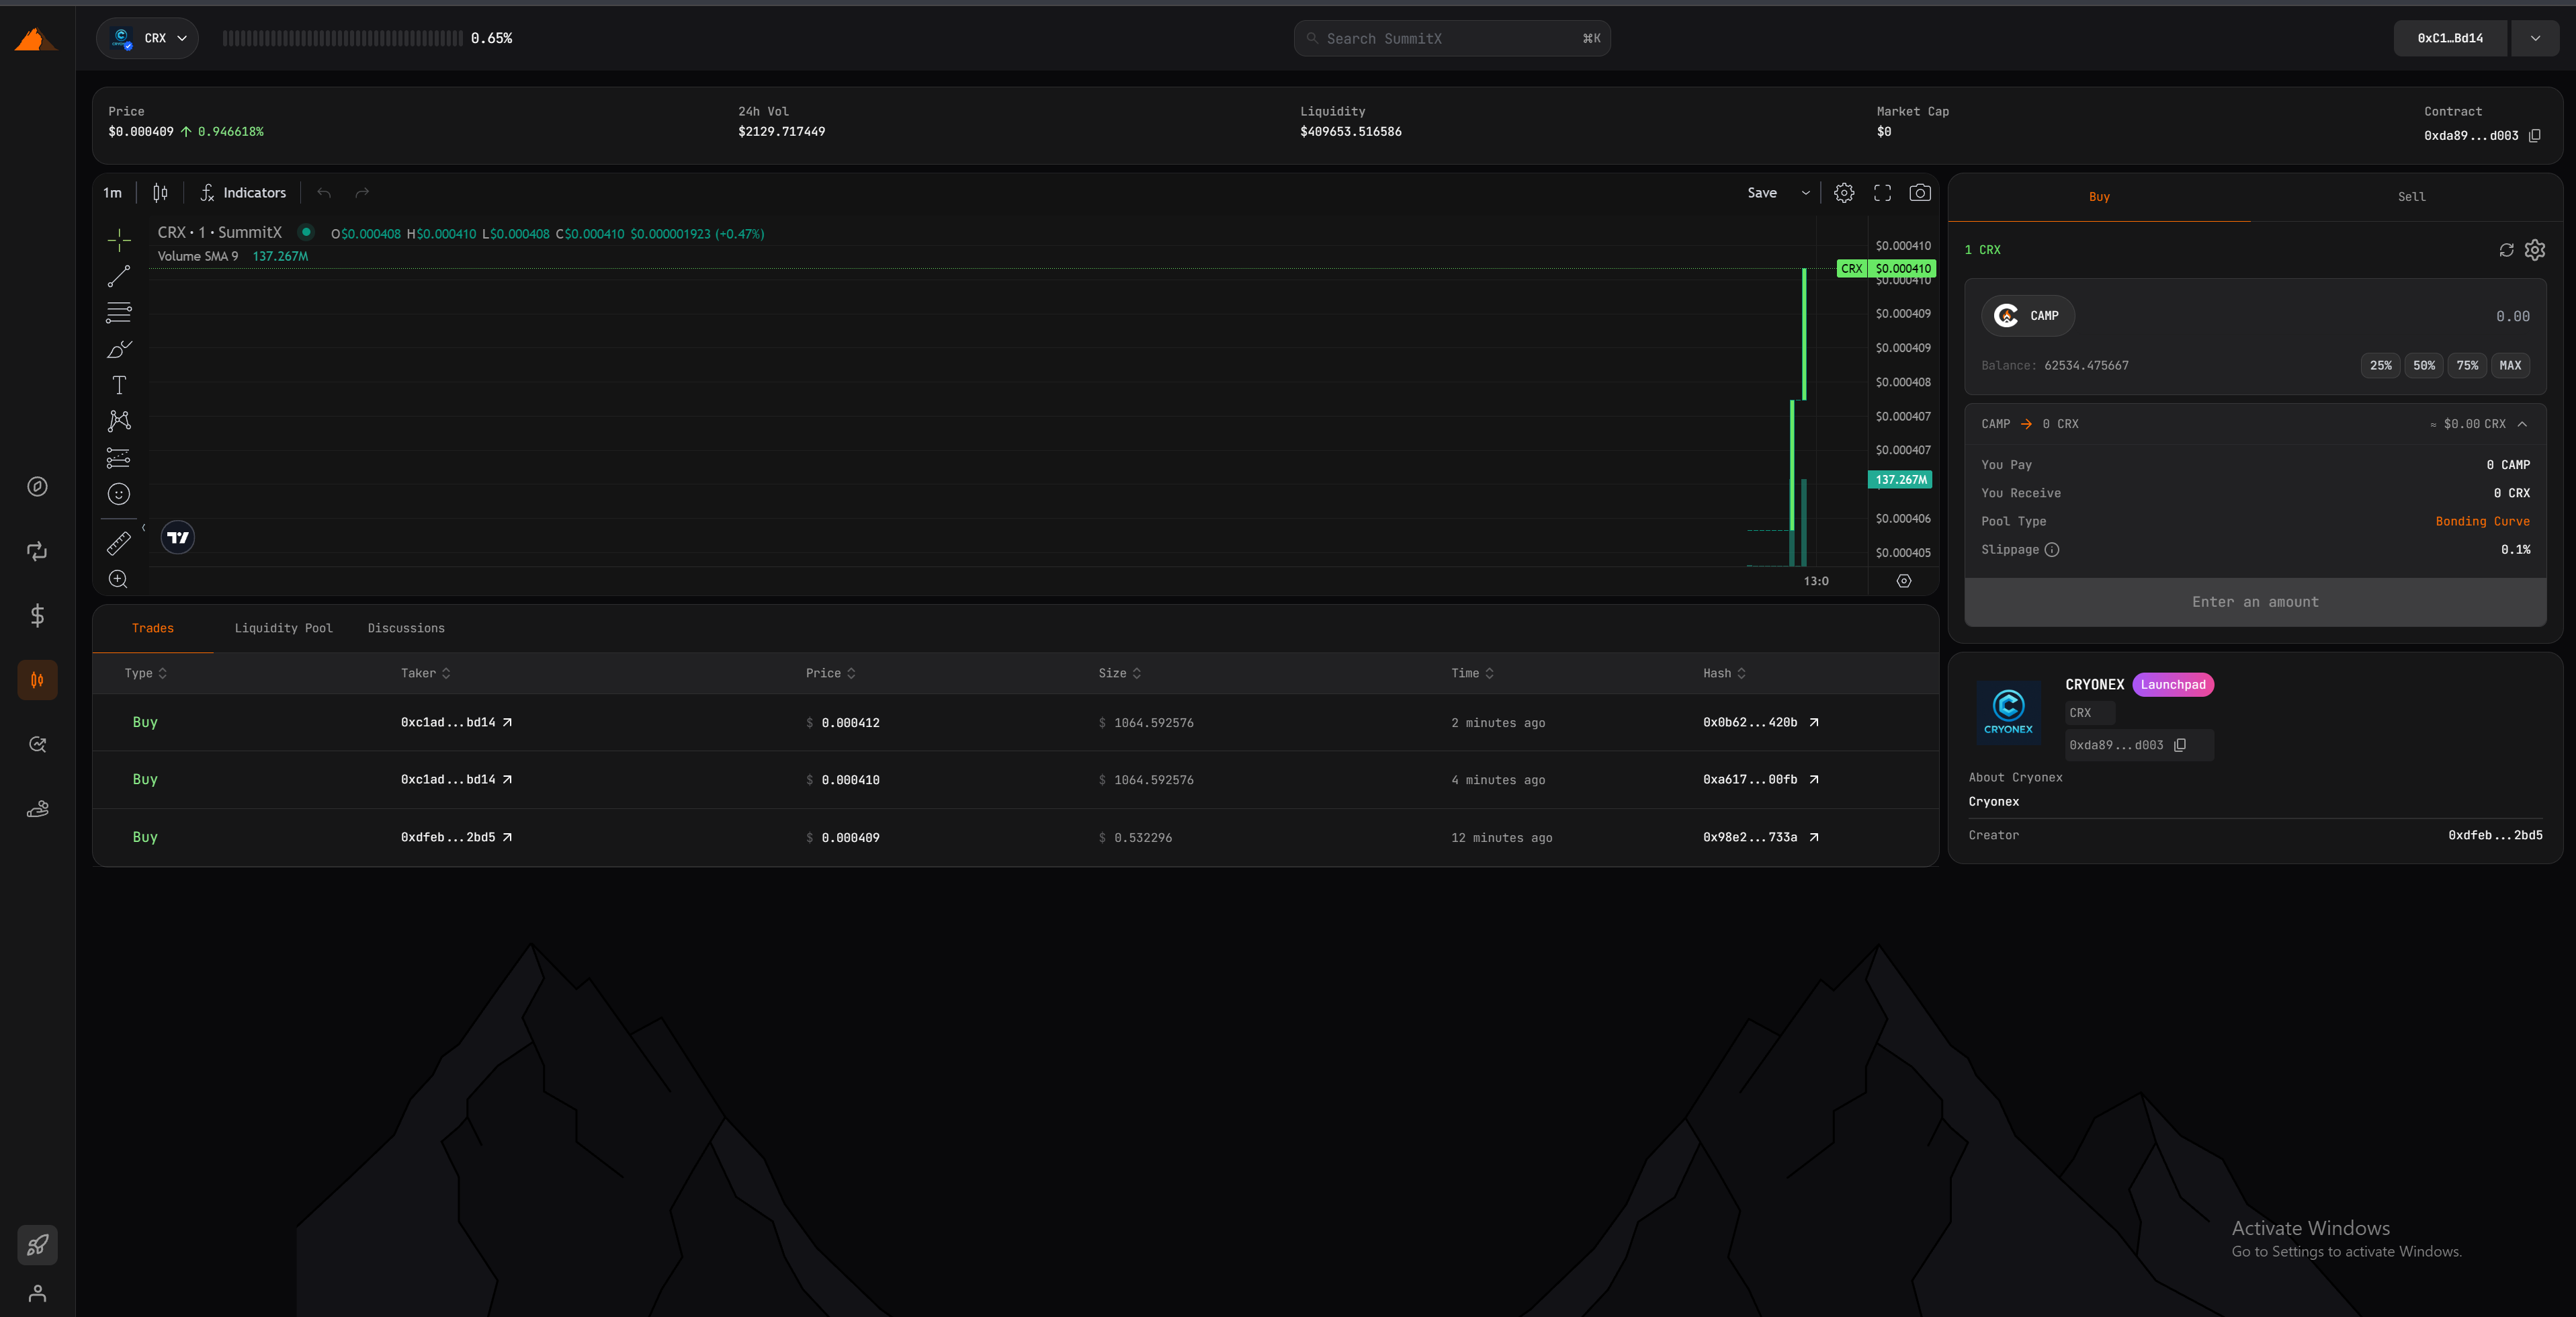Image resolution: width=2576 pixels, height=1317 pixels.
Task: Open the Discussions tab
Action: 406,628
